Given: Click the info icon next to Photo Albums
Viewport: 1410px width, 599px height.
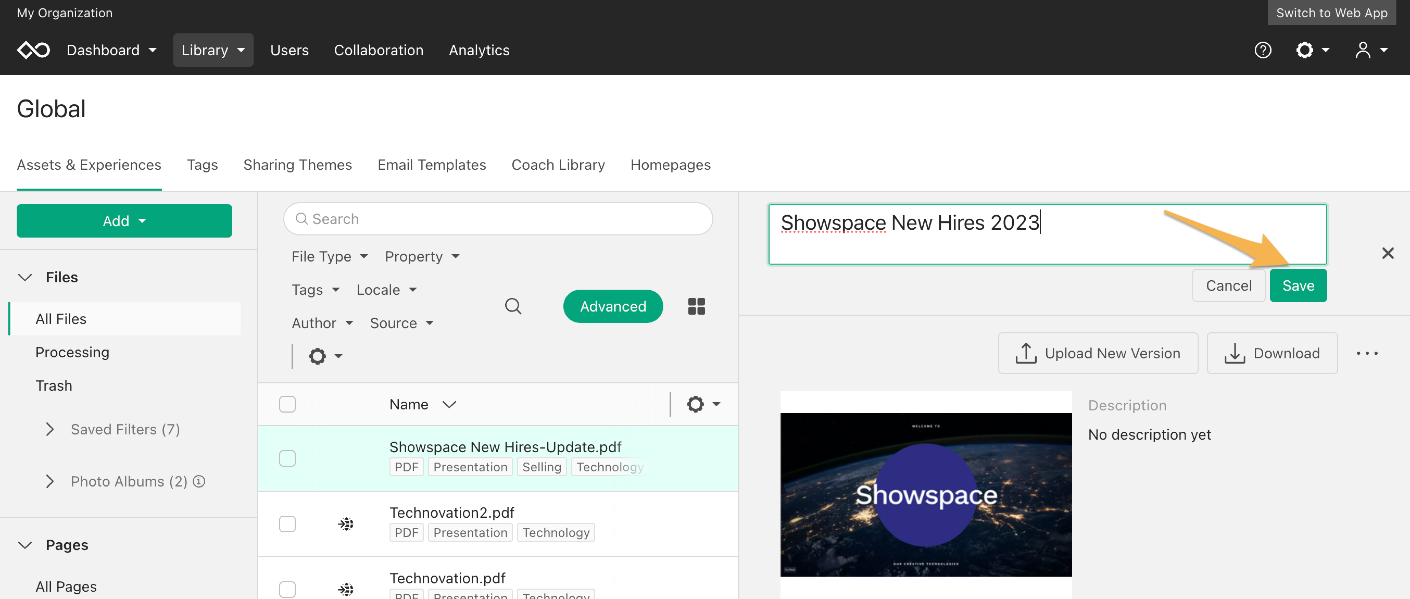Looking at the screenshot, I should (x=199, y=481).
